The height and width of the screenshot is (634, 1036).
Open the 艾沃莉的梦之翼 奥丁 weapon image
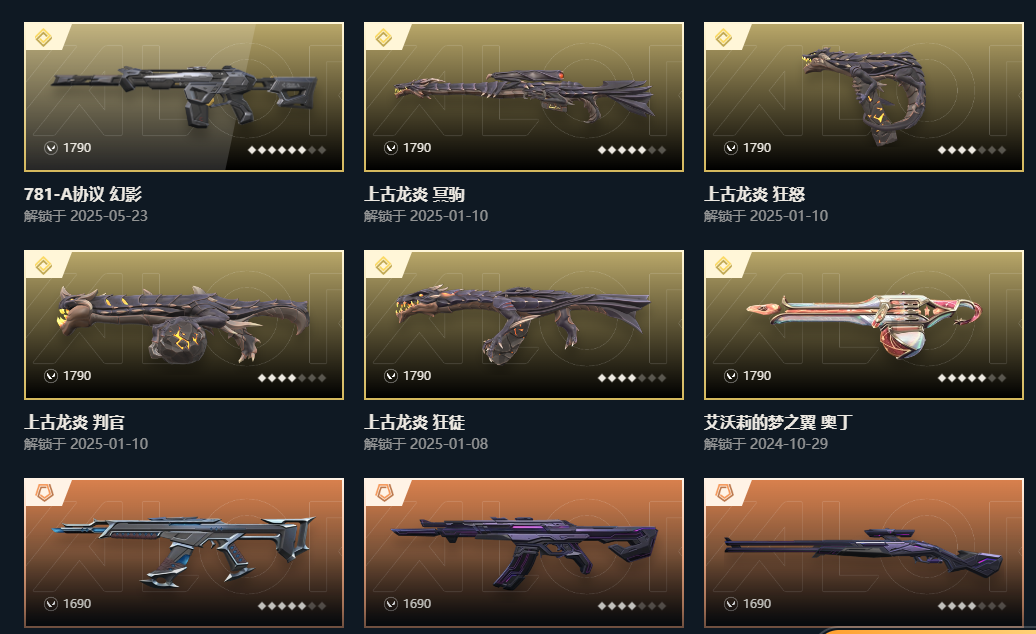tap(864, 325)
